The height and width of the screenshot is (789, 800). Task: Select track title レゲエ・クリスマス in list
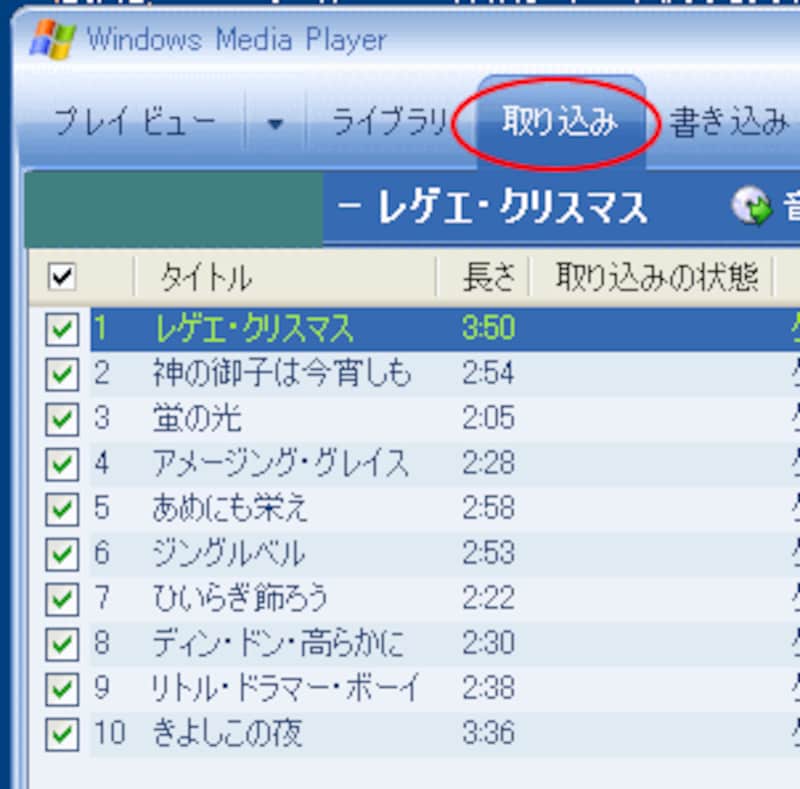click(254, 328)
